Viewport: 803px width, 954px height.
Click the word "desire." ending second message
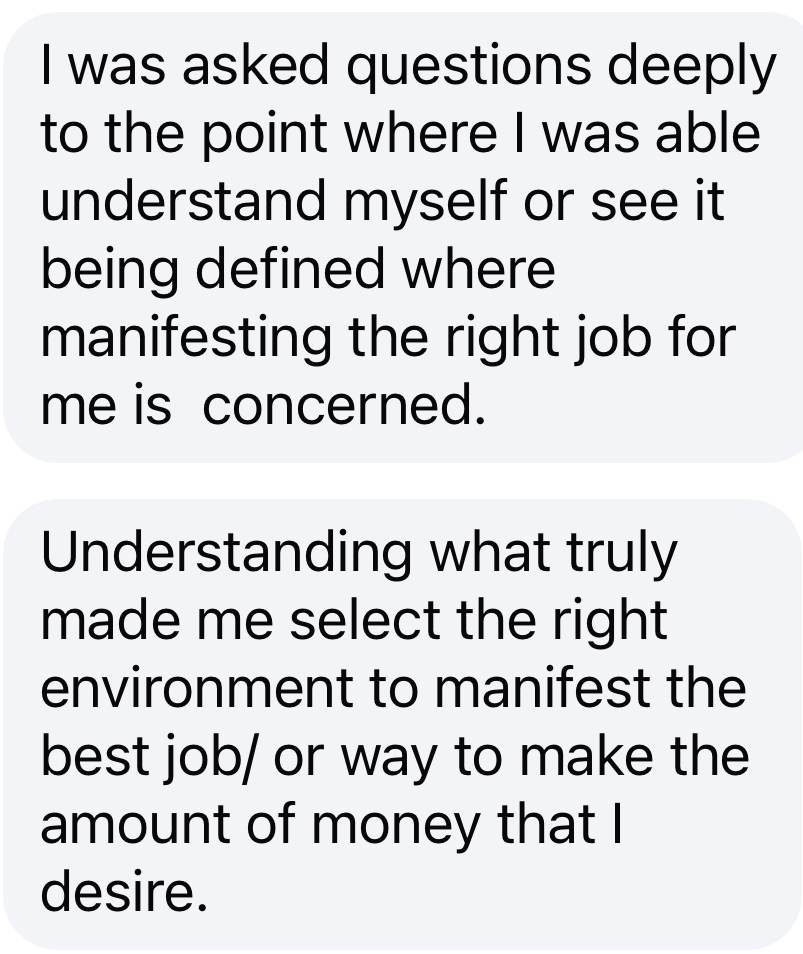125,891
